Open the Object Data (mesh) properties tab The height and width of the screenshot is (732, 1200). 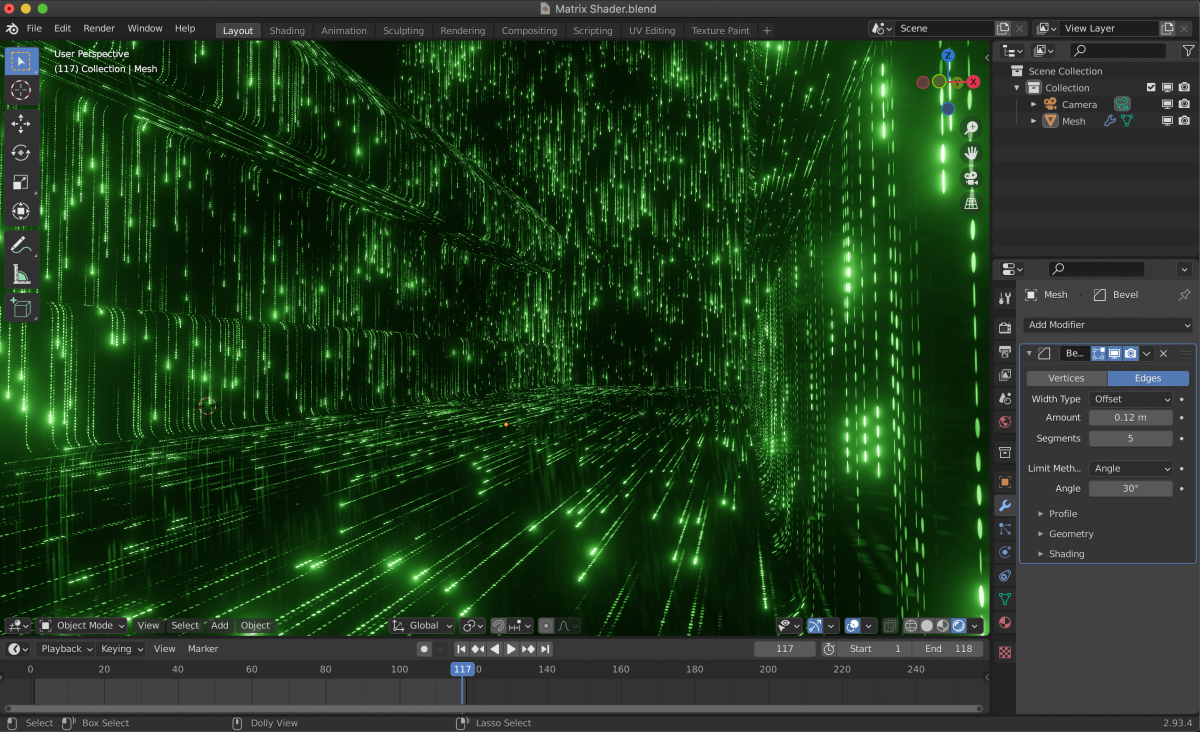1005,599
